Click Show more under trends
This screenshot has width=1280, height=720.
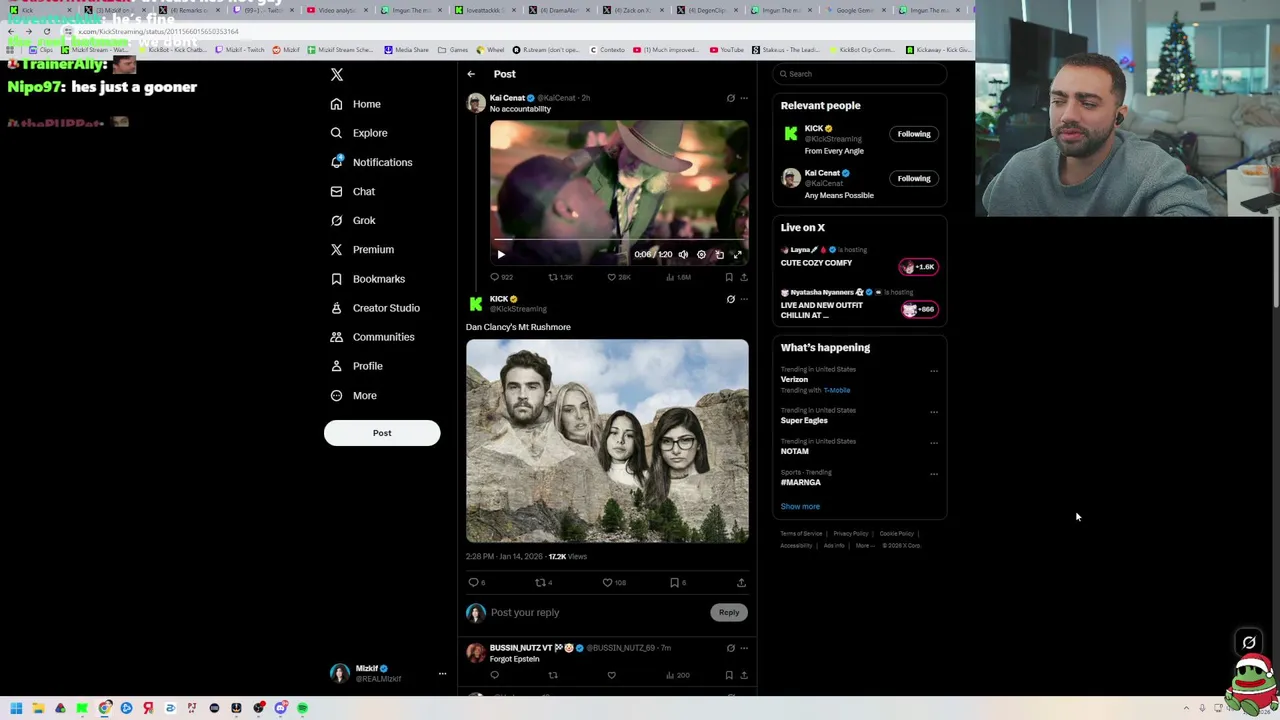[800, 506]
